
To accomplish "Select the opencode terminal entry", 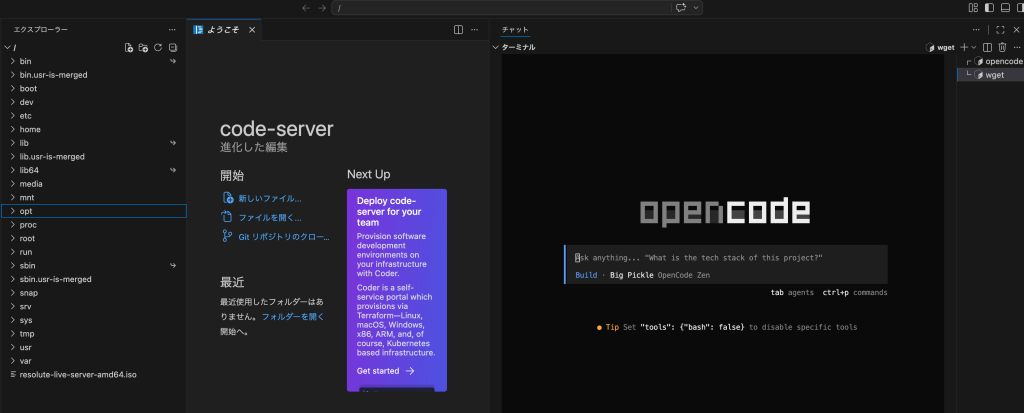I will [x=1000, y=62].
